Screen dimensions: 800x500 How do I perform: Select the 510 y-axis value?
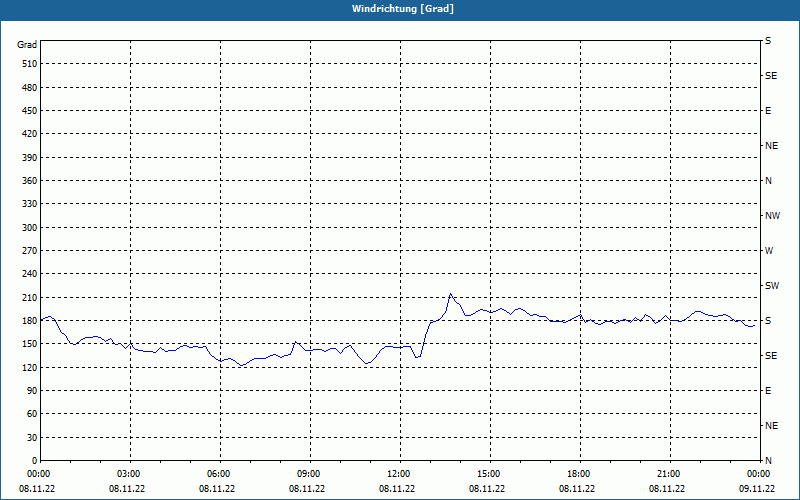(x=30, y=64)
